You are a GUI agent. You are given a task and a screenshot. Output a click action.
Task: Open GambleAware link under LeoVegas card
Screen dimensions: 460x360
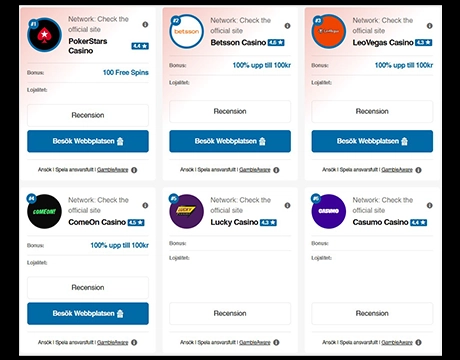click(x=397, y=170)
